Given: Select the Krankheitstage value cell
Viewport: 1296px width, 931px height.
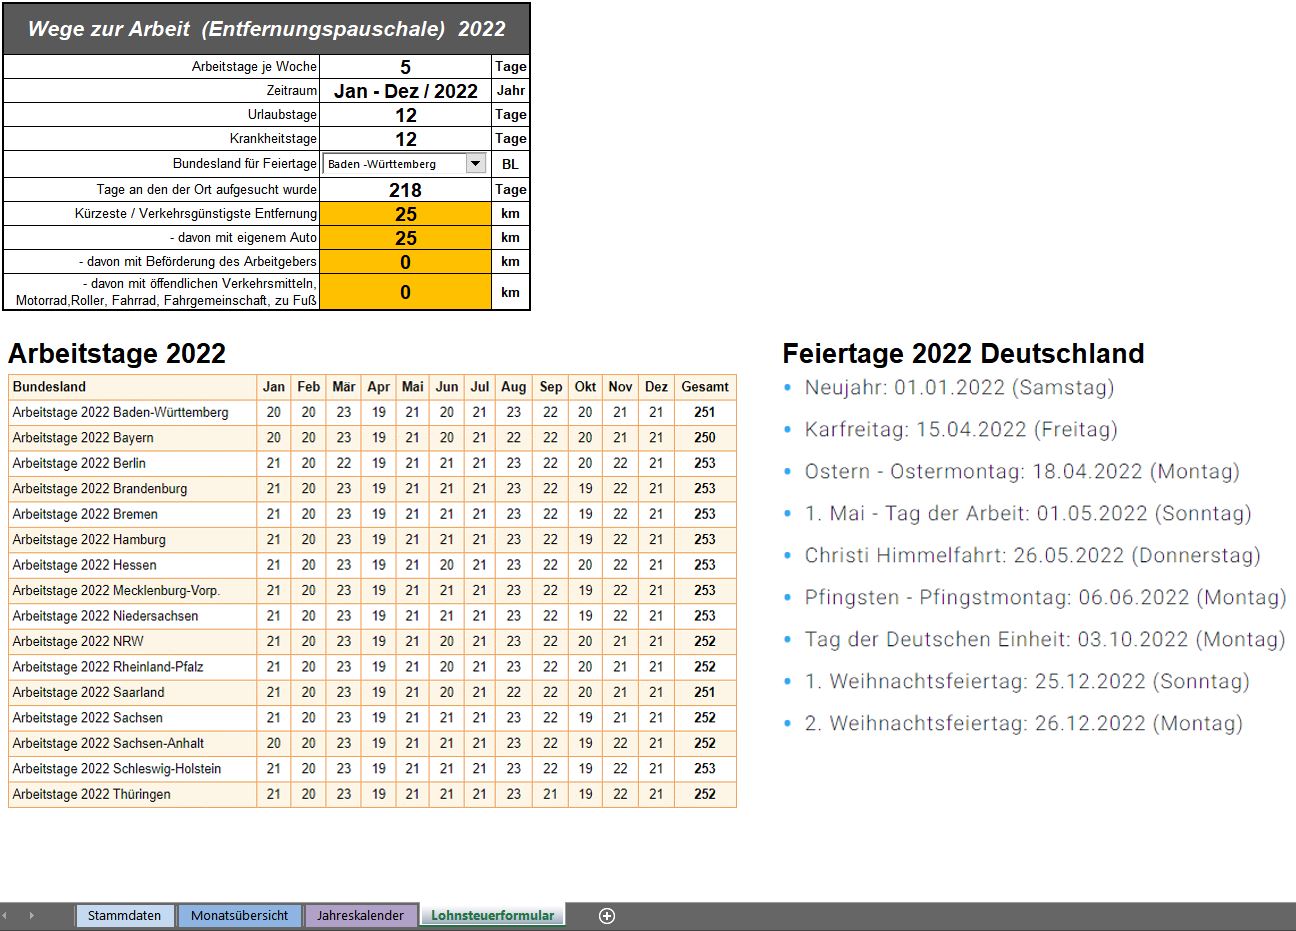Looking at the screenshot, I should click(x=405, y=139).
